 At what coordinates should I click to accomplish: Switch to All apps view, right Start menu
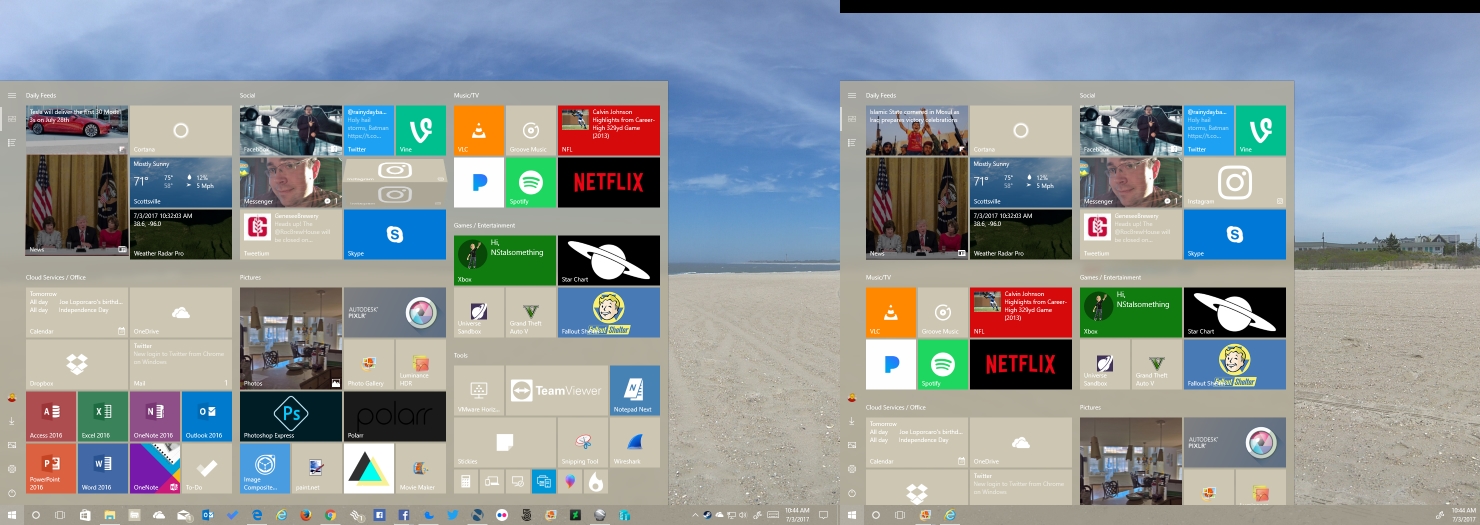pos(852,143)
